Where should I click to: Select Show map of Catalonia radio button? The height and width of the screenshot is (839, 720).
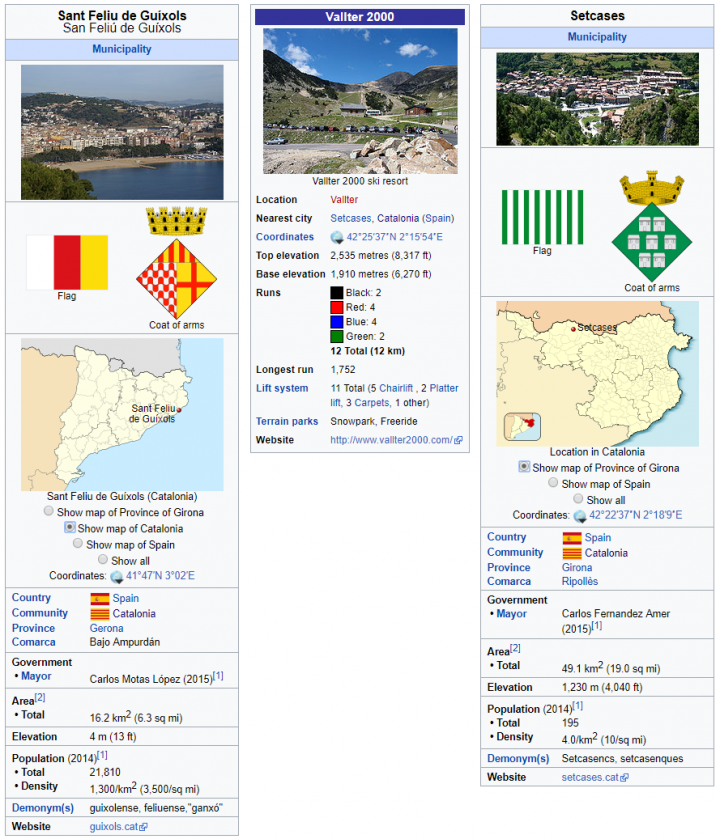[x=70, y=527]
